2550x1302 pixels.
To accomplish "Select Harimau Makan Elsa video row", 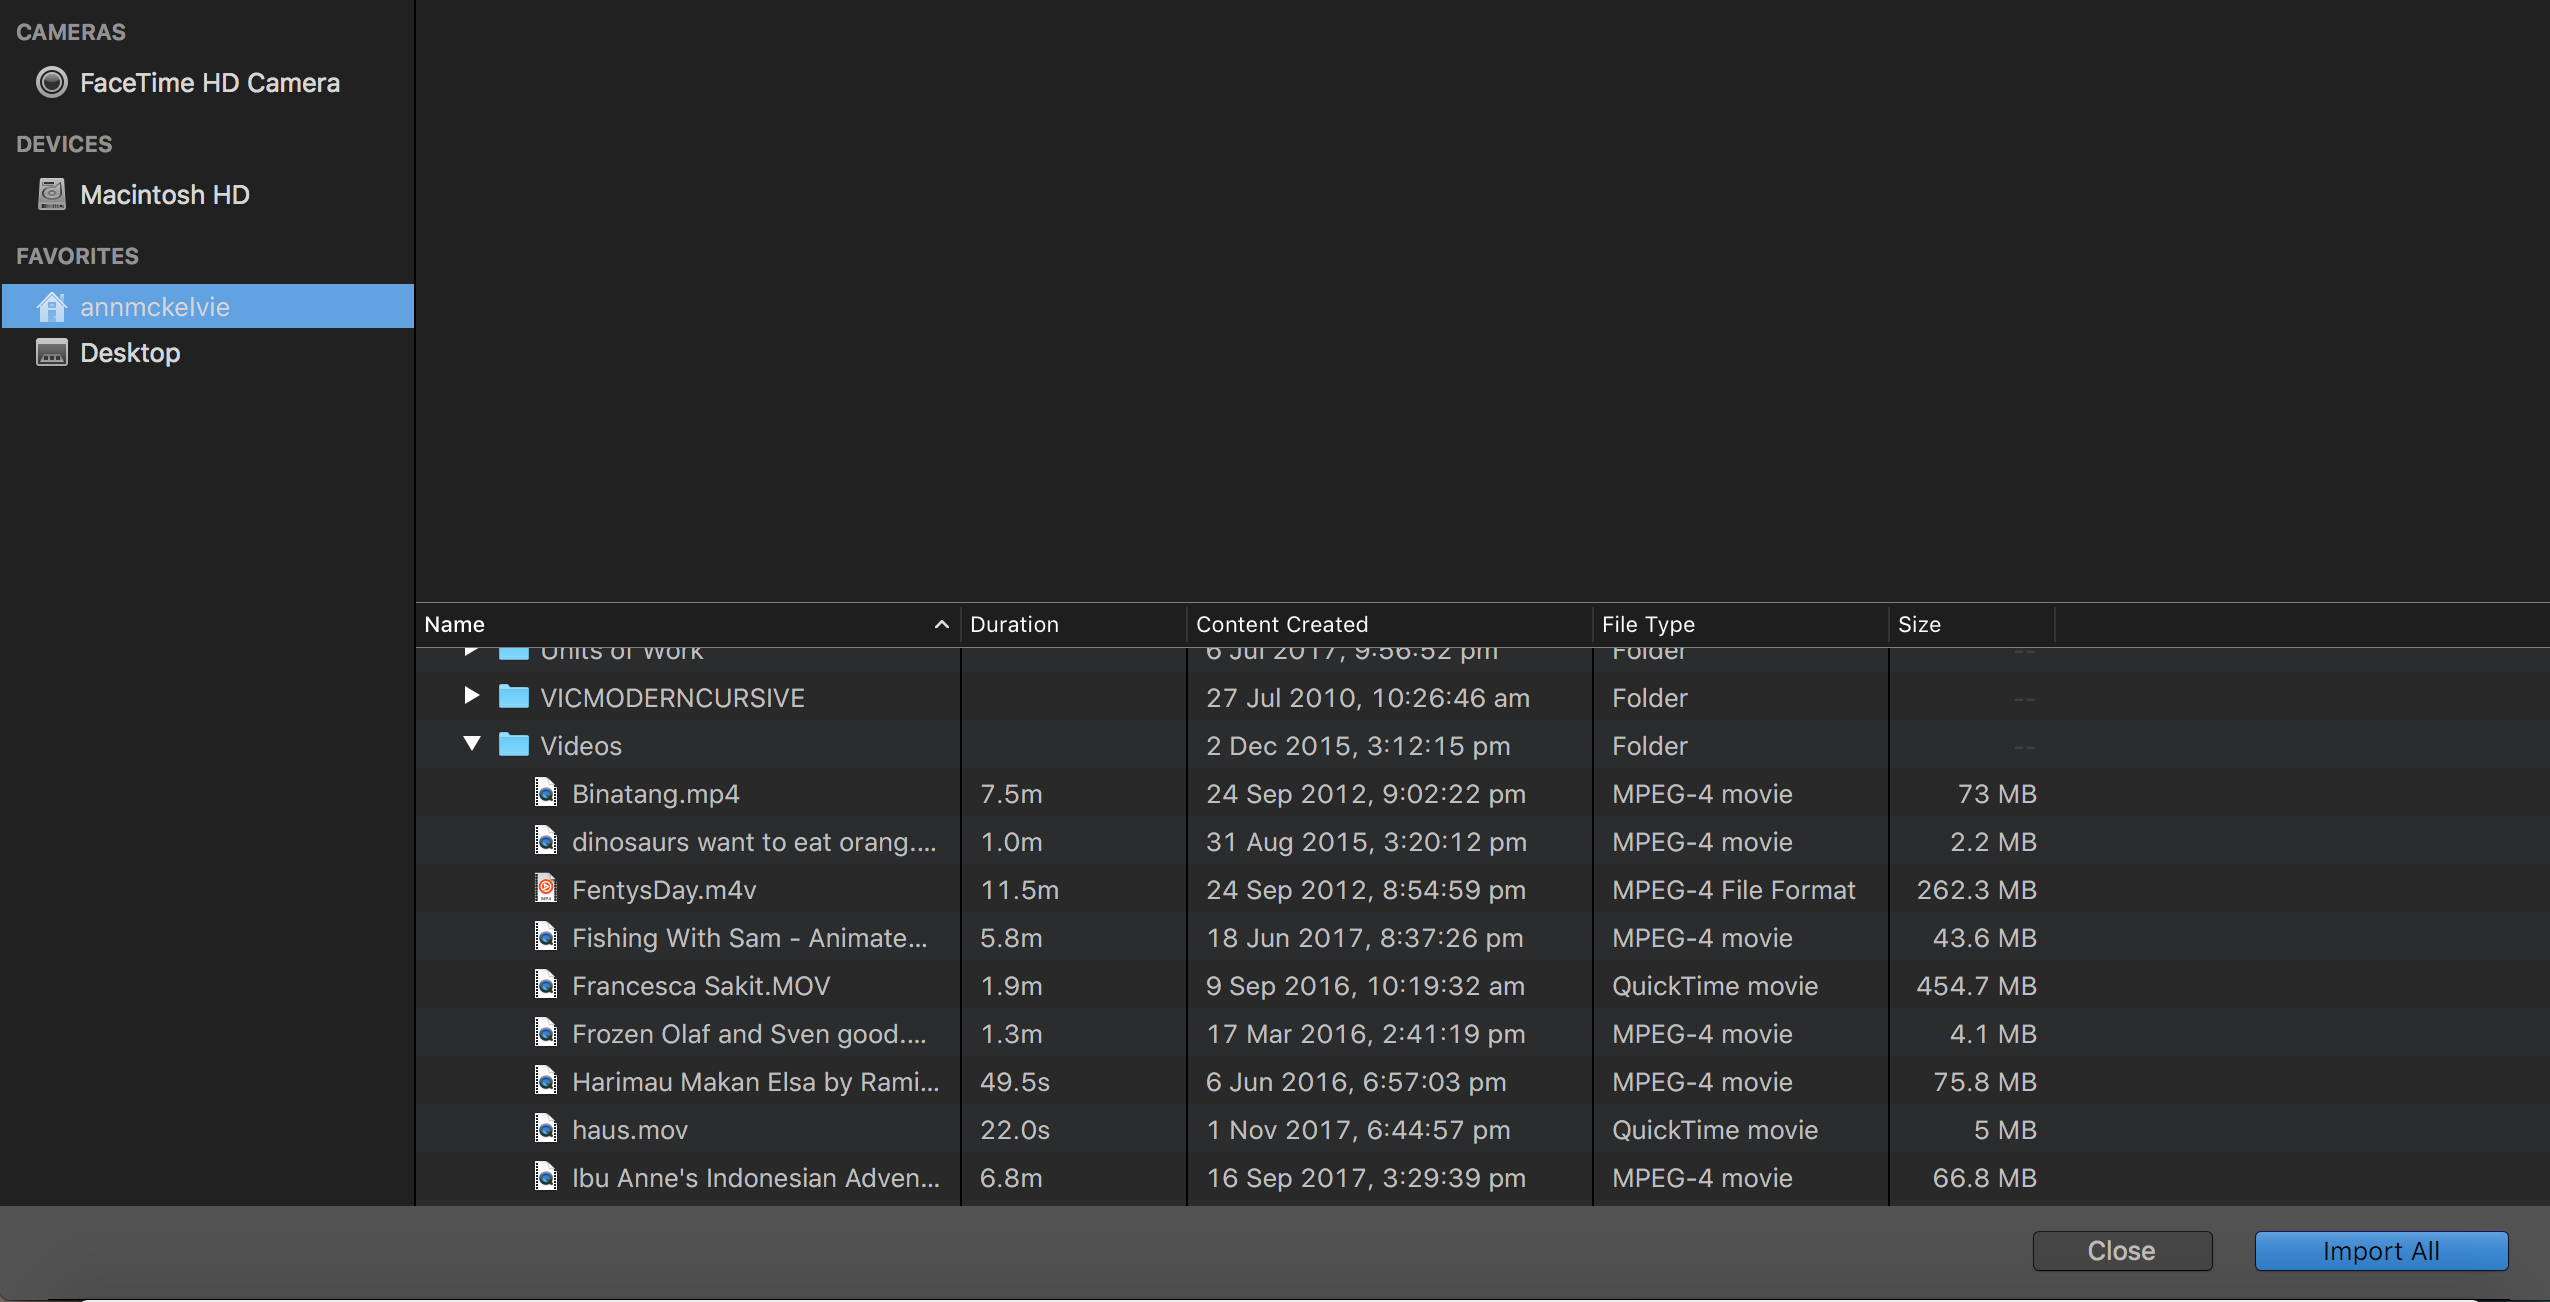I will pyautogui.click(x=755, y=1082).
